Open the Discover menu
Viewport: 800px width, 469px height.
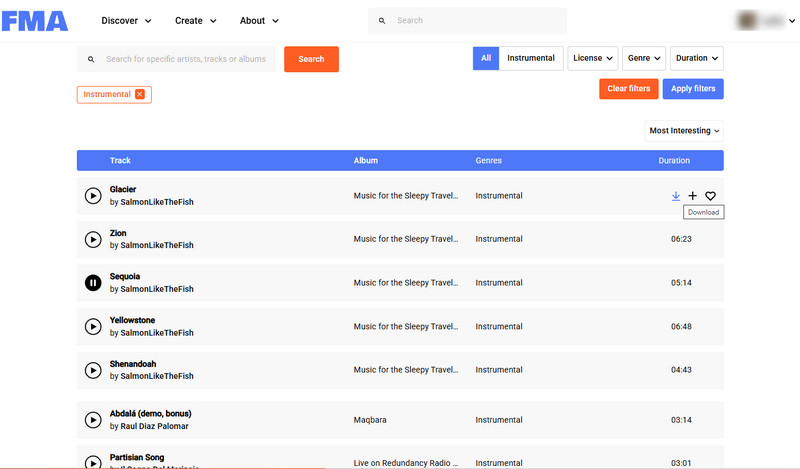(126, 21)
